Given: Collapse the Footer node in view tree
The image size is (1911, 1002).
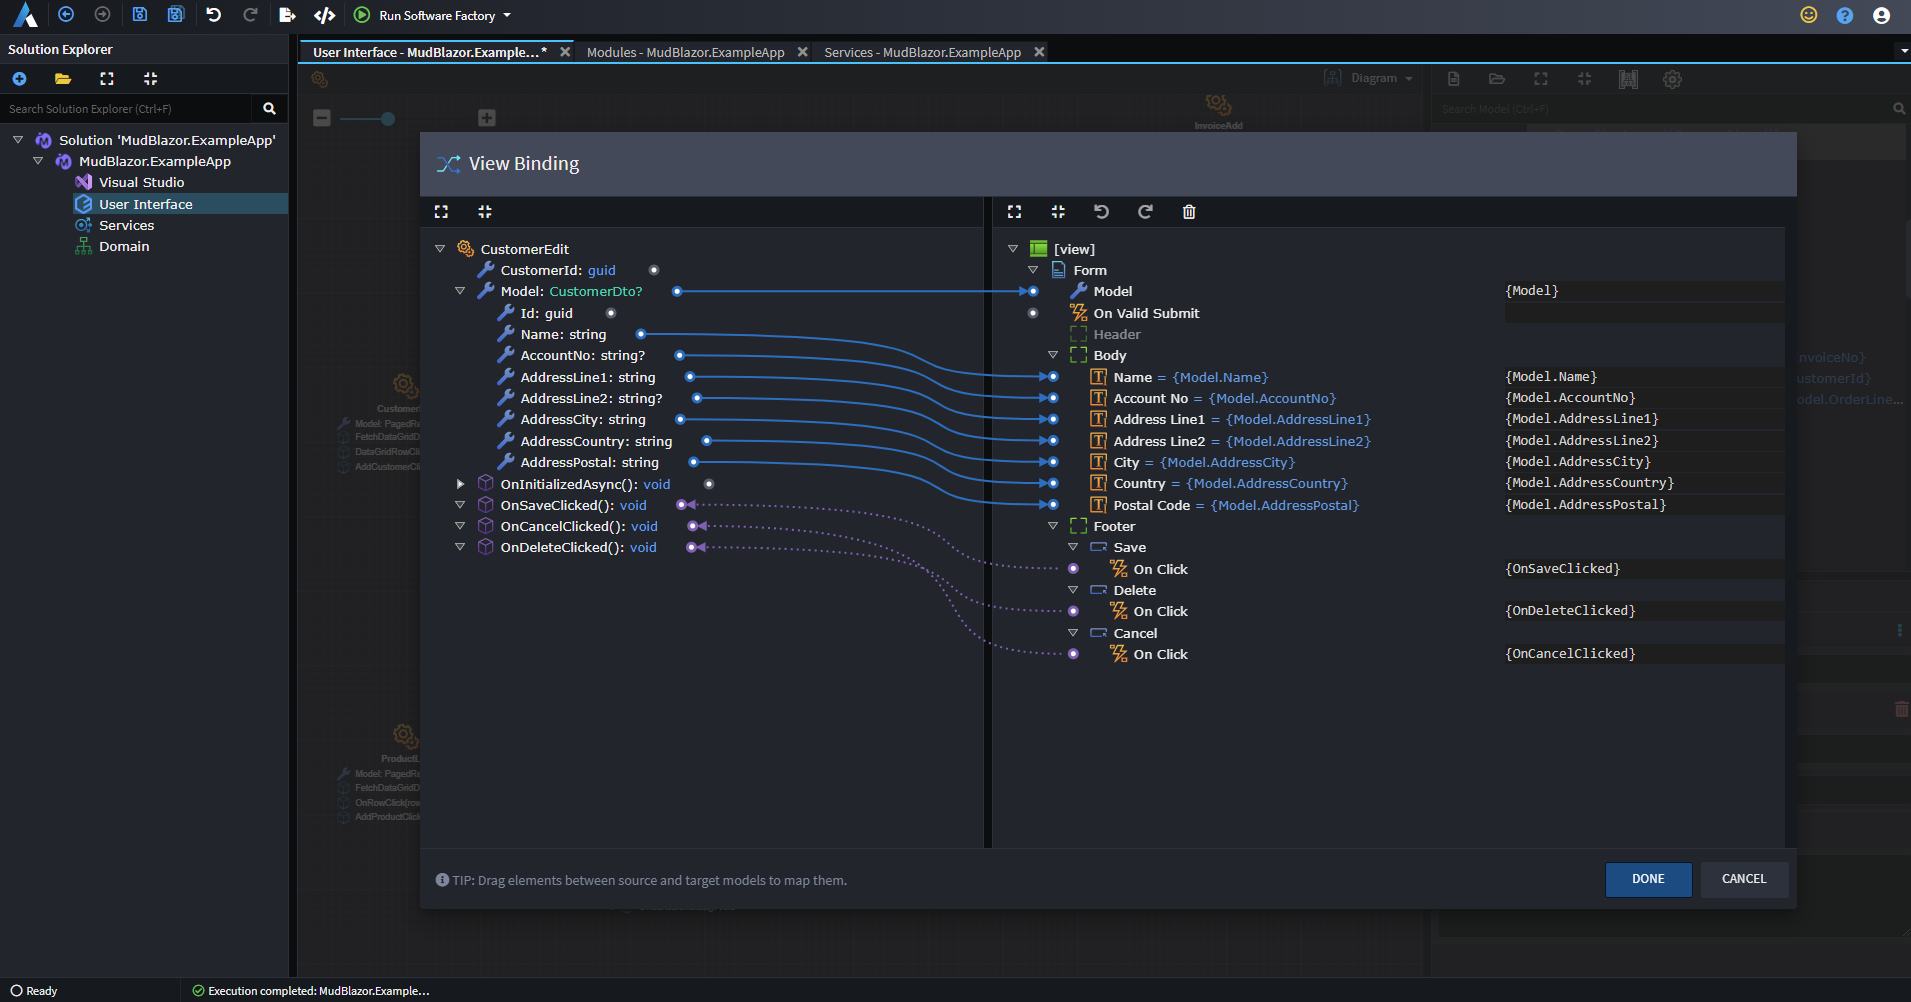Looking at the screenshot, I should pos(1053,526).
